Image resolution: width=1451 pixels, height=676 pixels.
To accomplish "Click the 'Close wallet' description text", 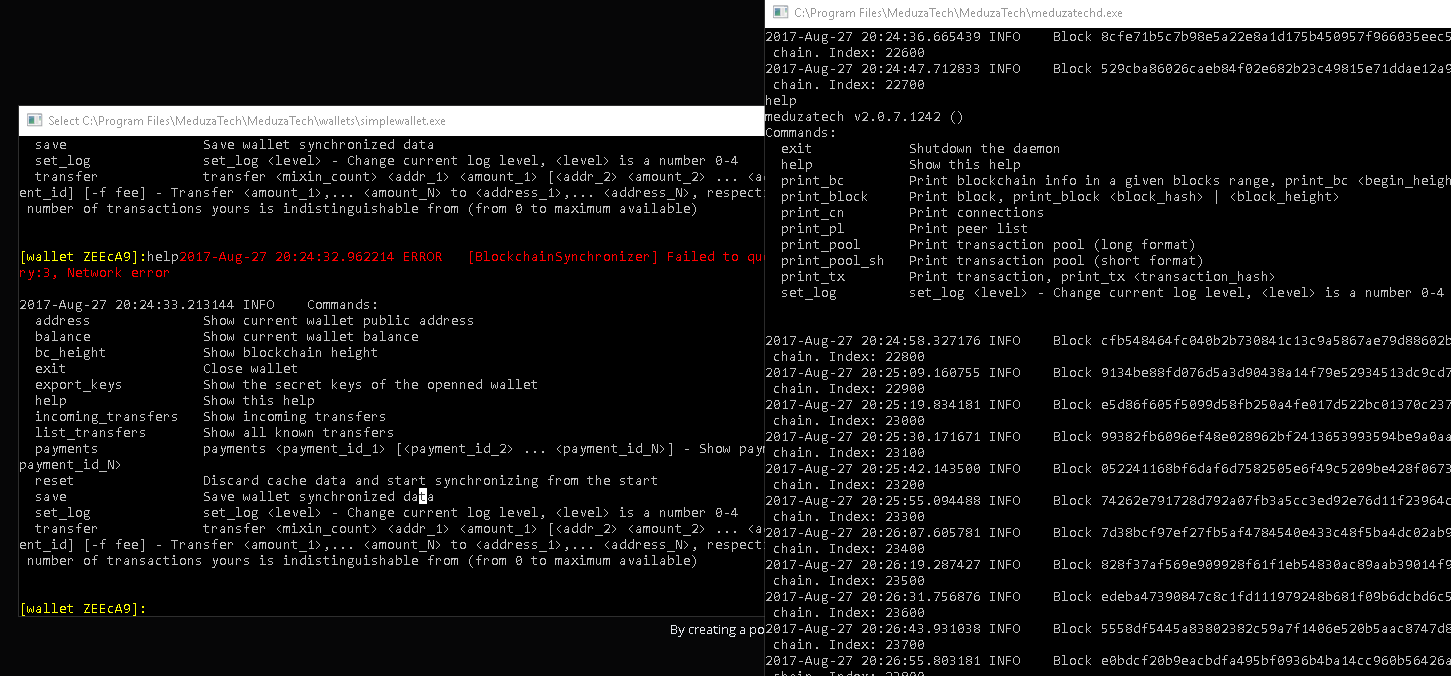I will point(250,369).
